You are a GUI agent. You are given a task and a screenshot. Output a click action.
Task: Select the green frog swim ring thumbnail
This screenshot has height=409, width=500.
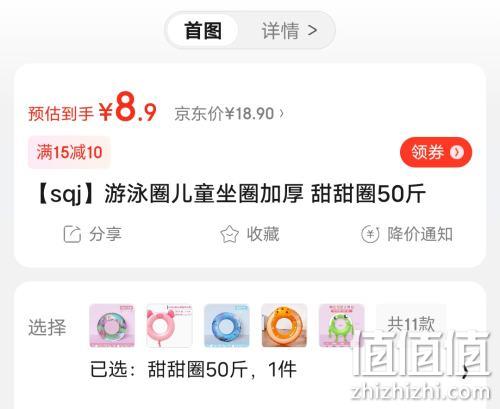341,325
